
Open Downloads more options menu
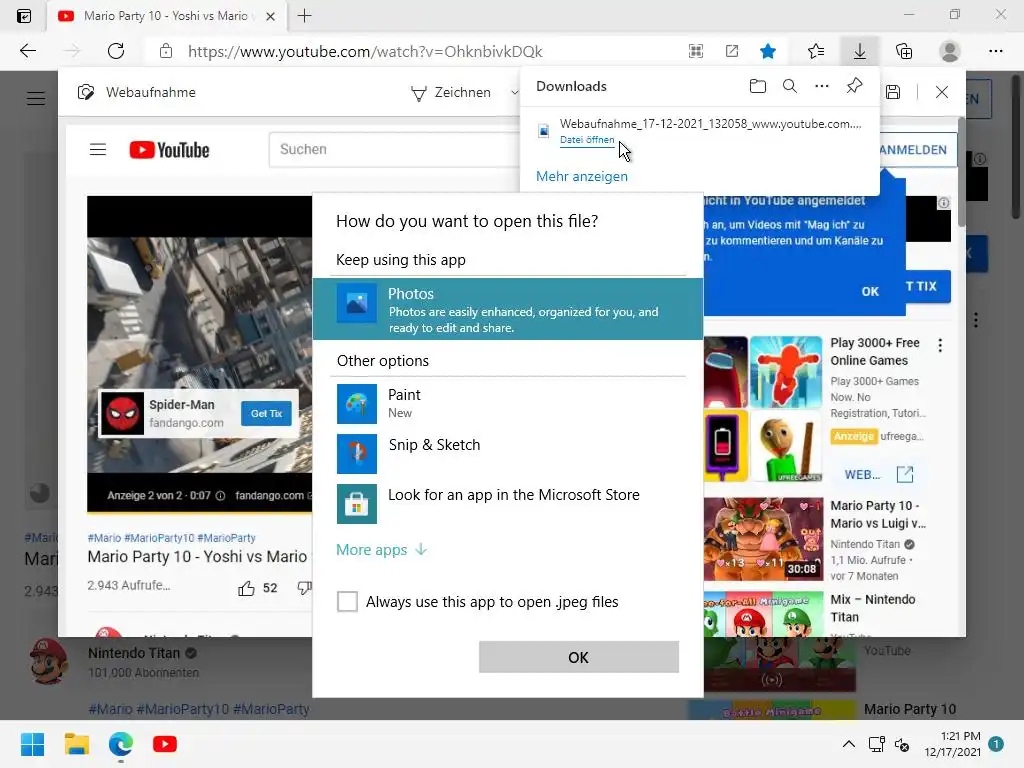[822, 86]
